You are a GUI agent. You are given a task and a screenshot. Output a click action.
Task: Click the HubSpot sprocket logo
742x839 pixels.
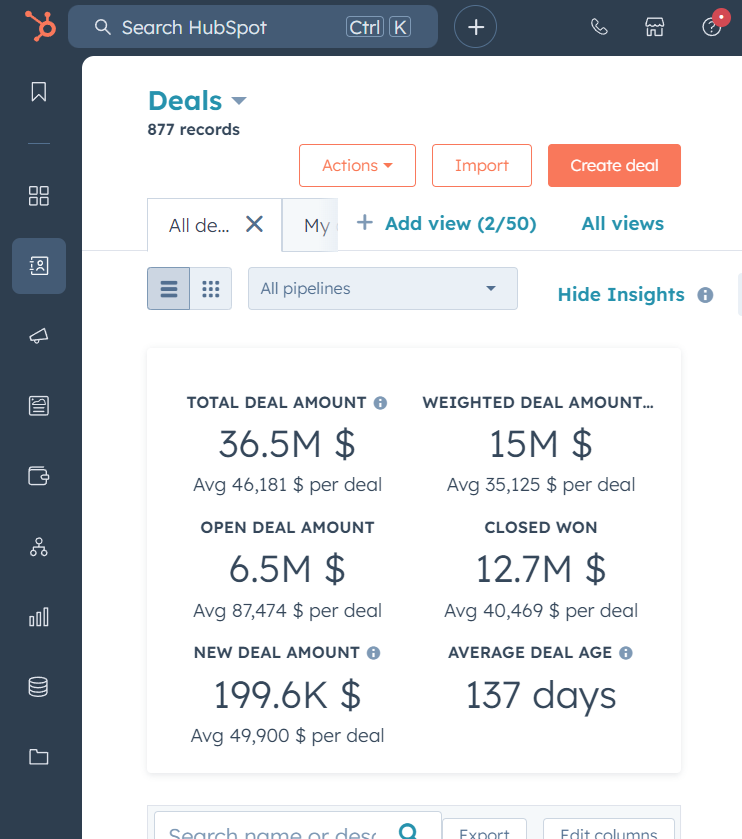[40, 27]
